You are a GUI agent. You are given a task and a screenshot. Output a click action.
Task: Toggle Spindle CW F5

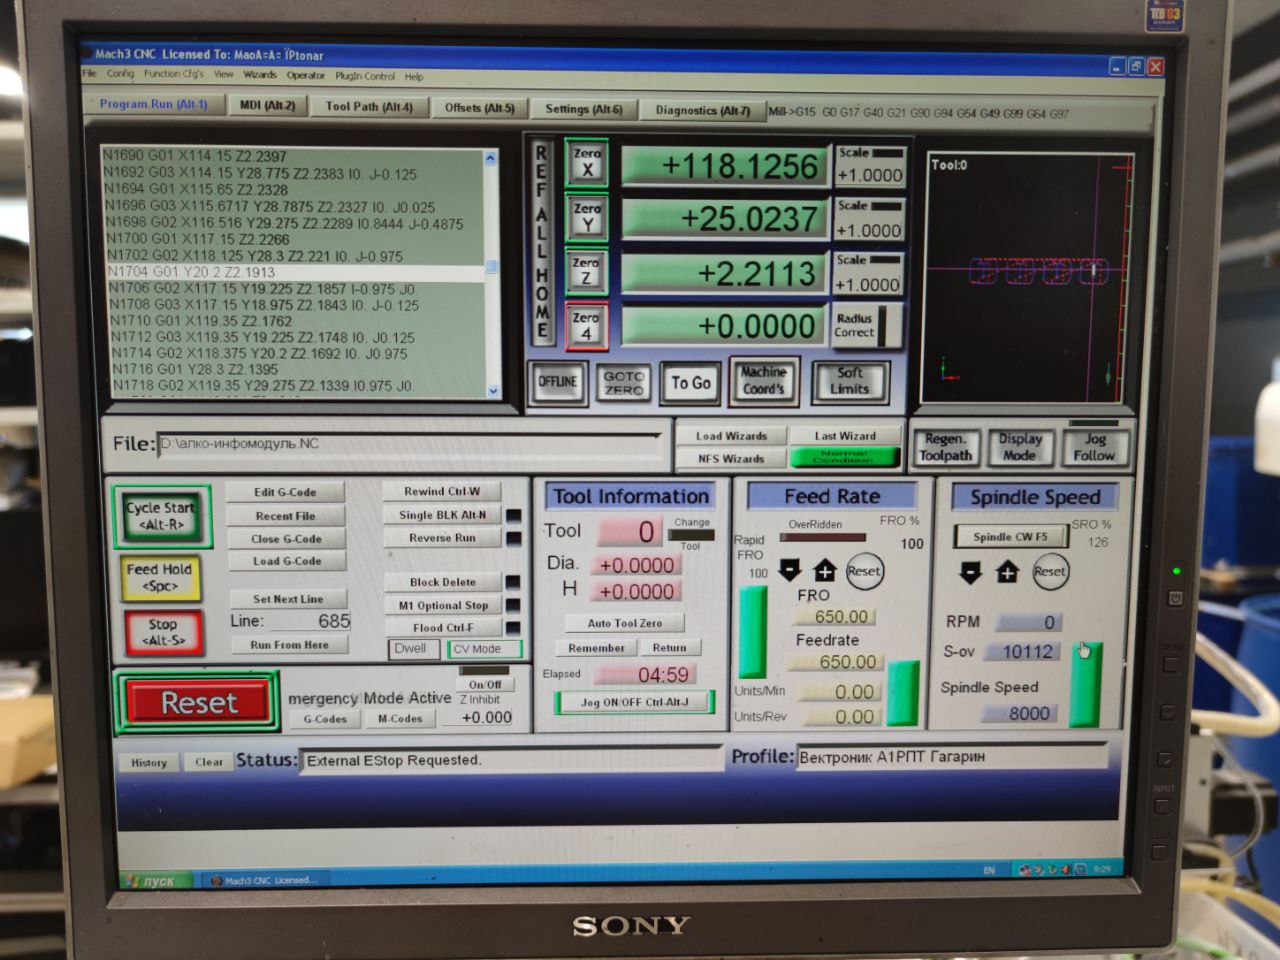tap(1010, 537)
